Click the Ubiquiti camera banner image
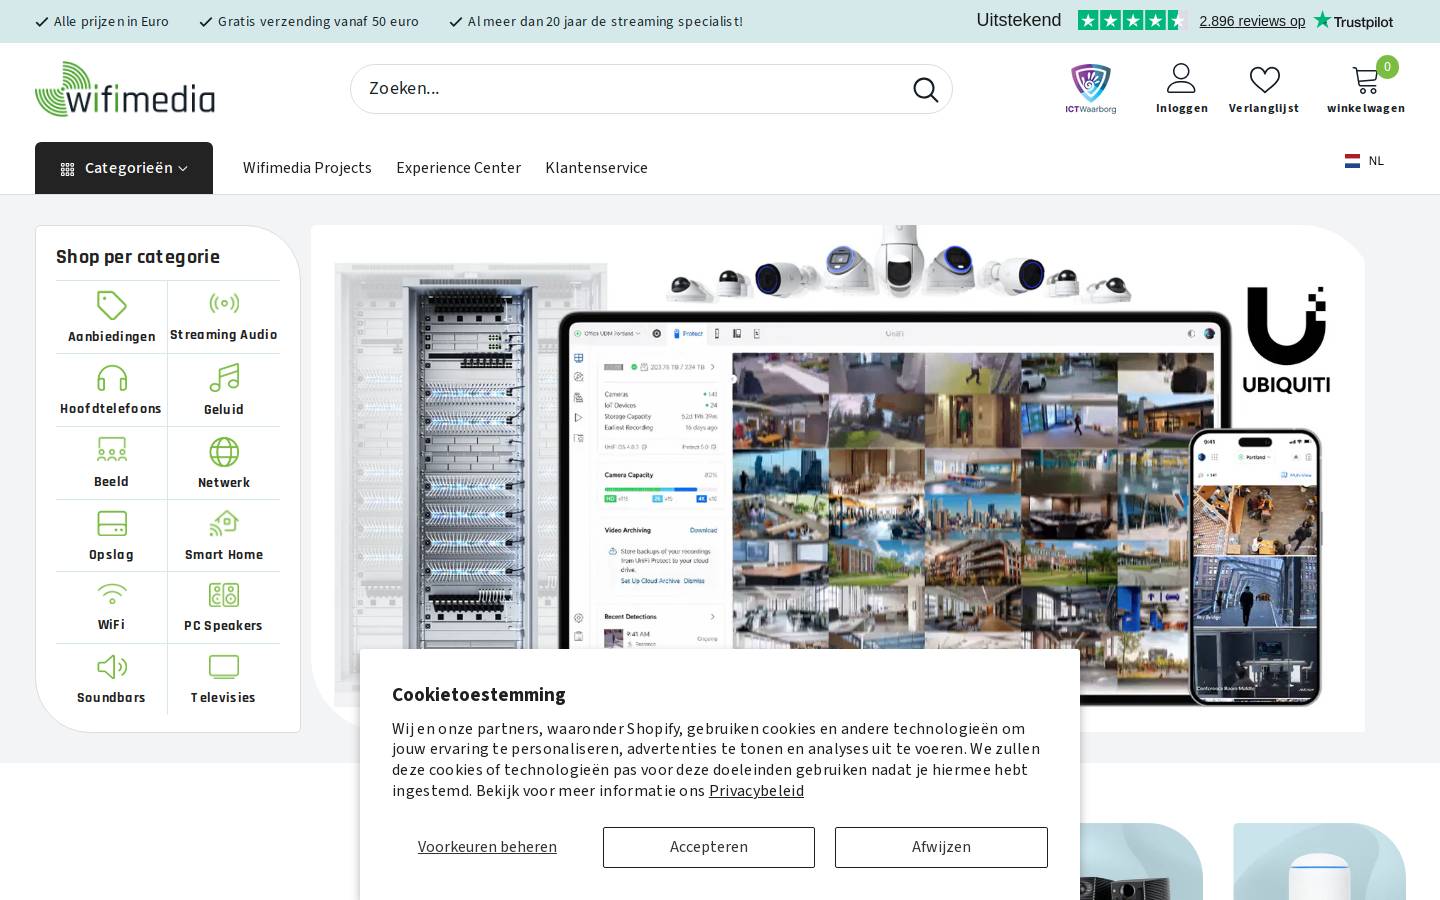Image resolution: width=1440 pixels, height=900 pixels. pos(838,478)
